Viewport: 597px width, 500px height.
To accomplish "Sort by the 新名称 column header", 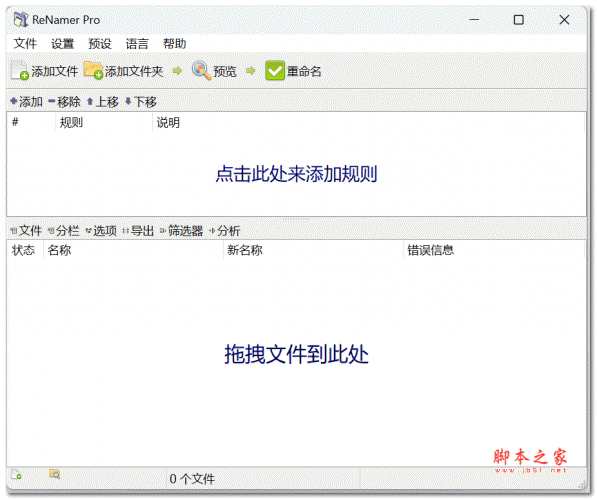I will (313, 250).
